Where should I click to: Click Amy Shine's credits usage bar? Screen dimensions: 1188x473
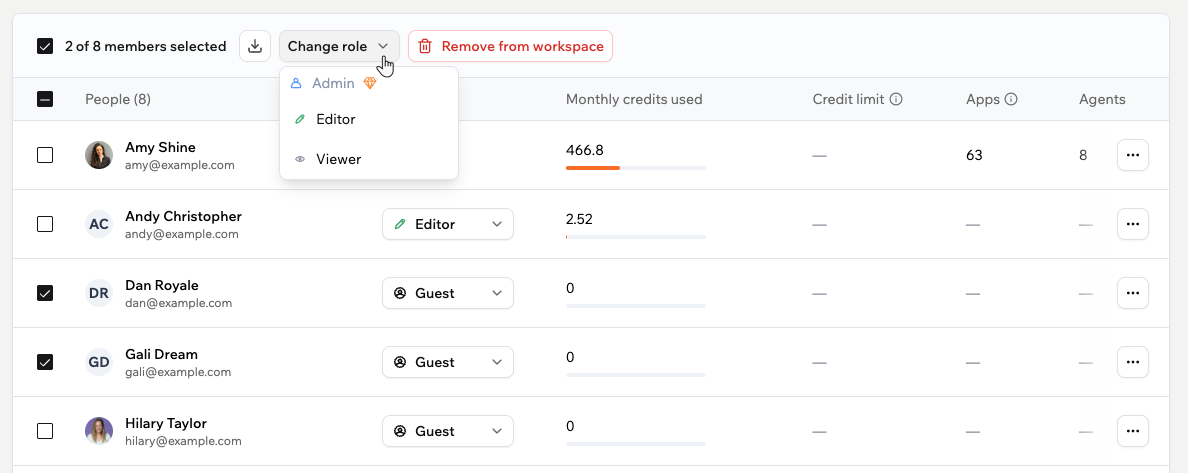[636, 168]
